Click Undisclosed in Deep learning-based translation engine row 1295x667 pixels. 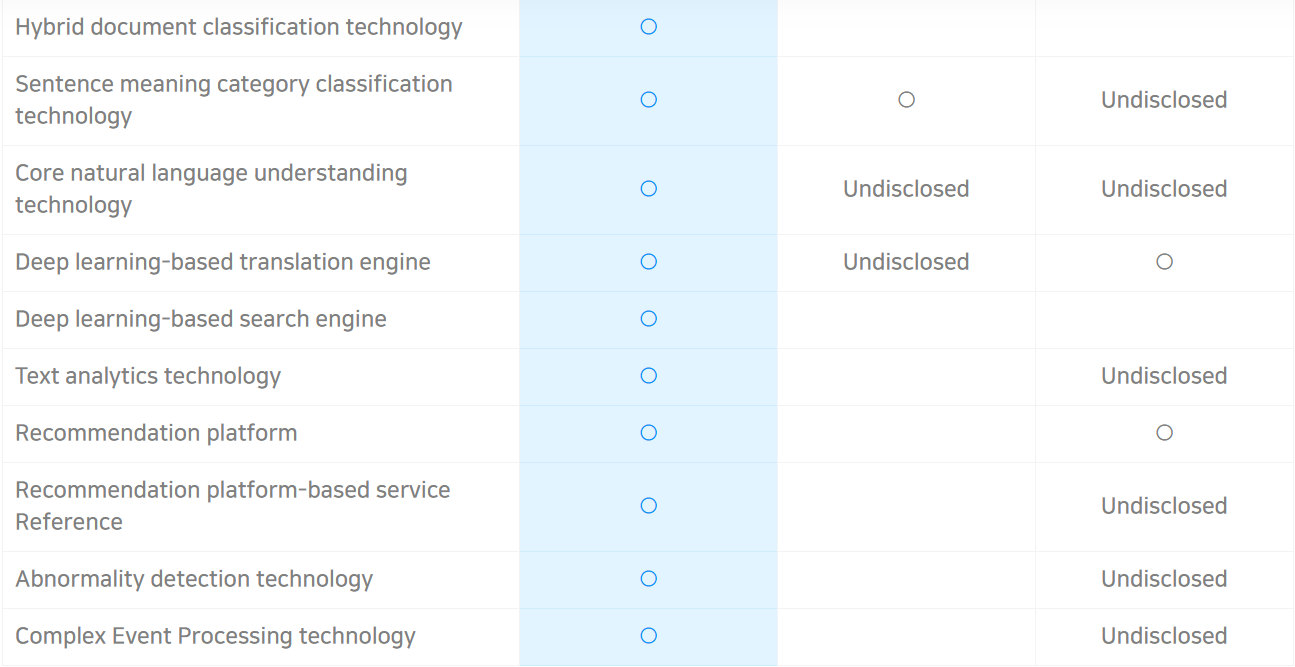[906, 262]
